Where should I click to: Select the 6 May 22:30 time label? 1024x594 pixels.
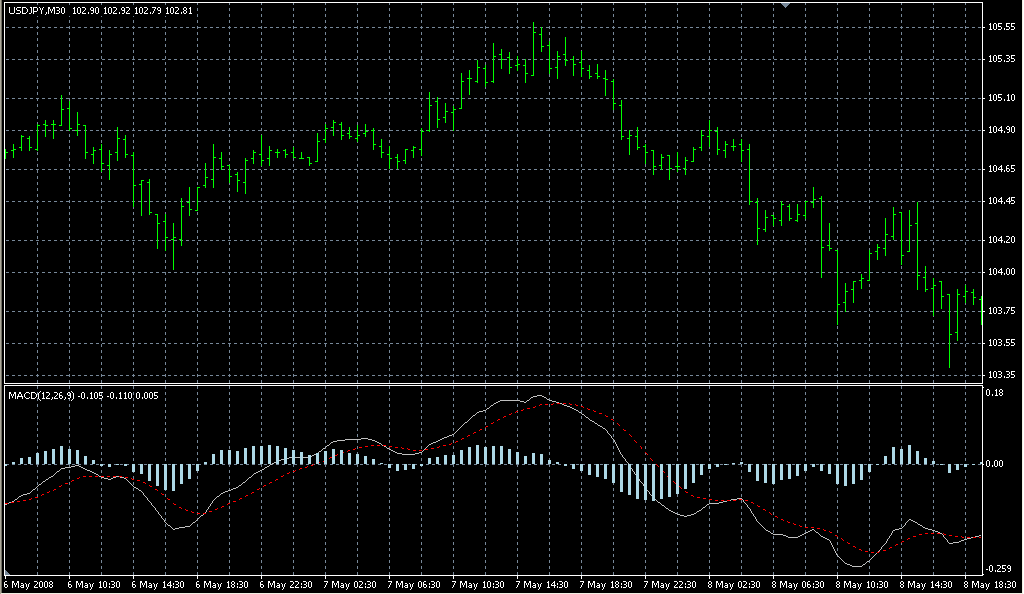coord(286,584)
